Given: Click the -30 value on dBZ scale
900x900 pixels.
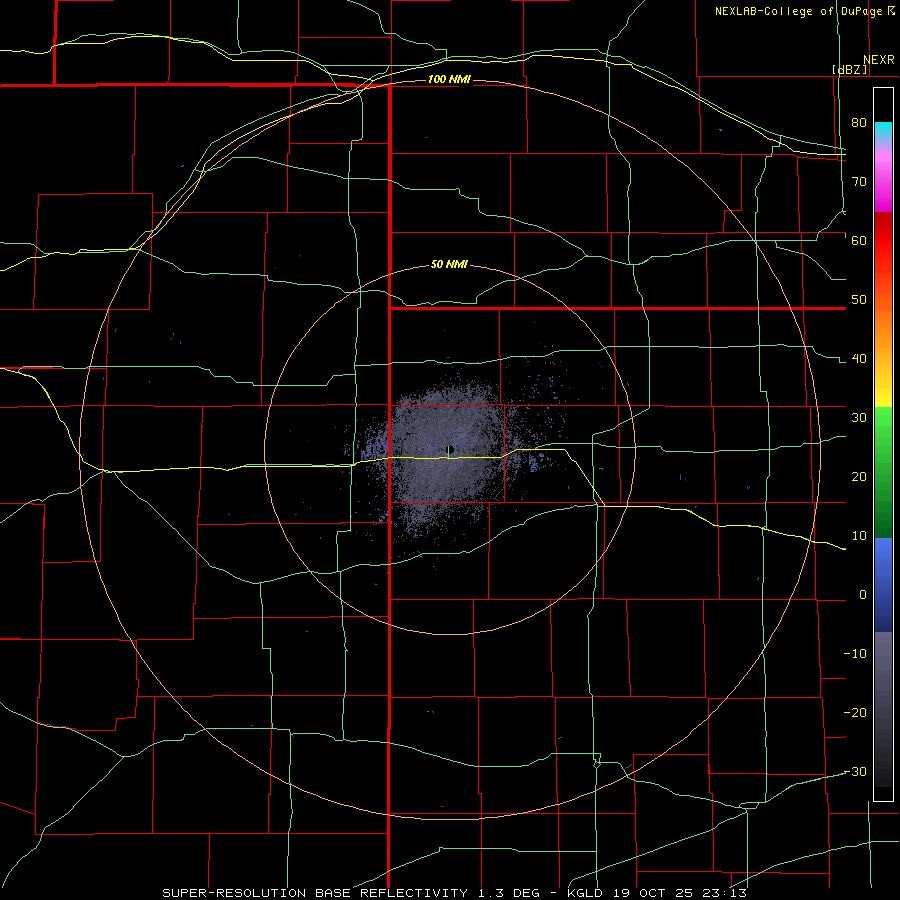Looking at the screenshot, I should tap(855, 772).
